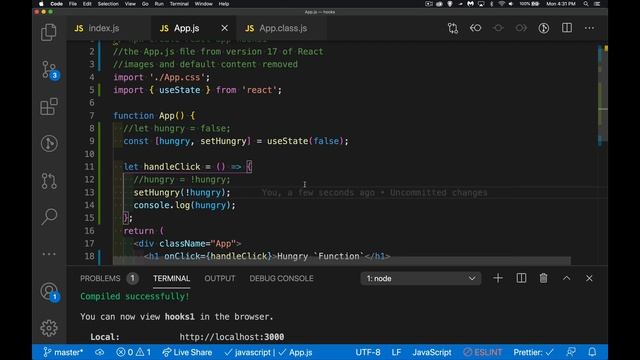This screenshot has height=360, width=640.
Task: Open the Manage gear settings
Action: pos(49,328)
